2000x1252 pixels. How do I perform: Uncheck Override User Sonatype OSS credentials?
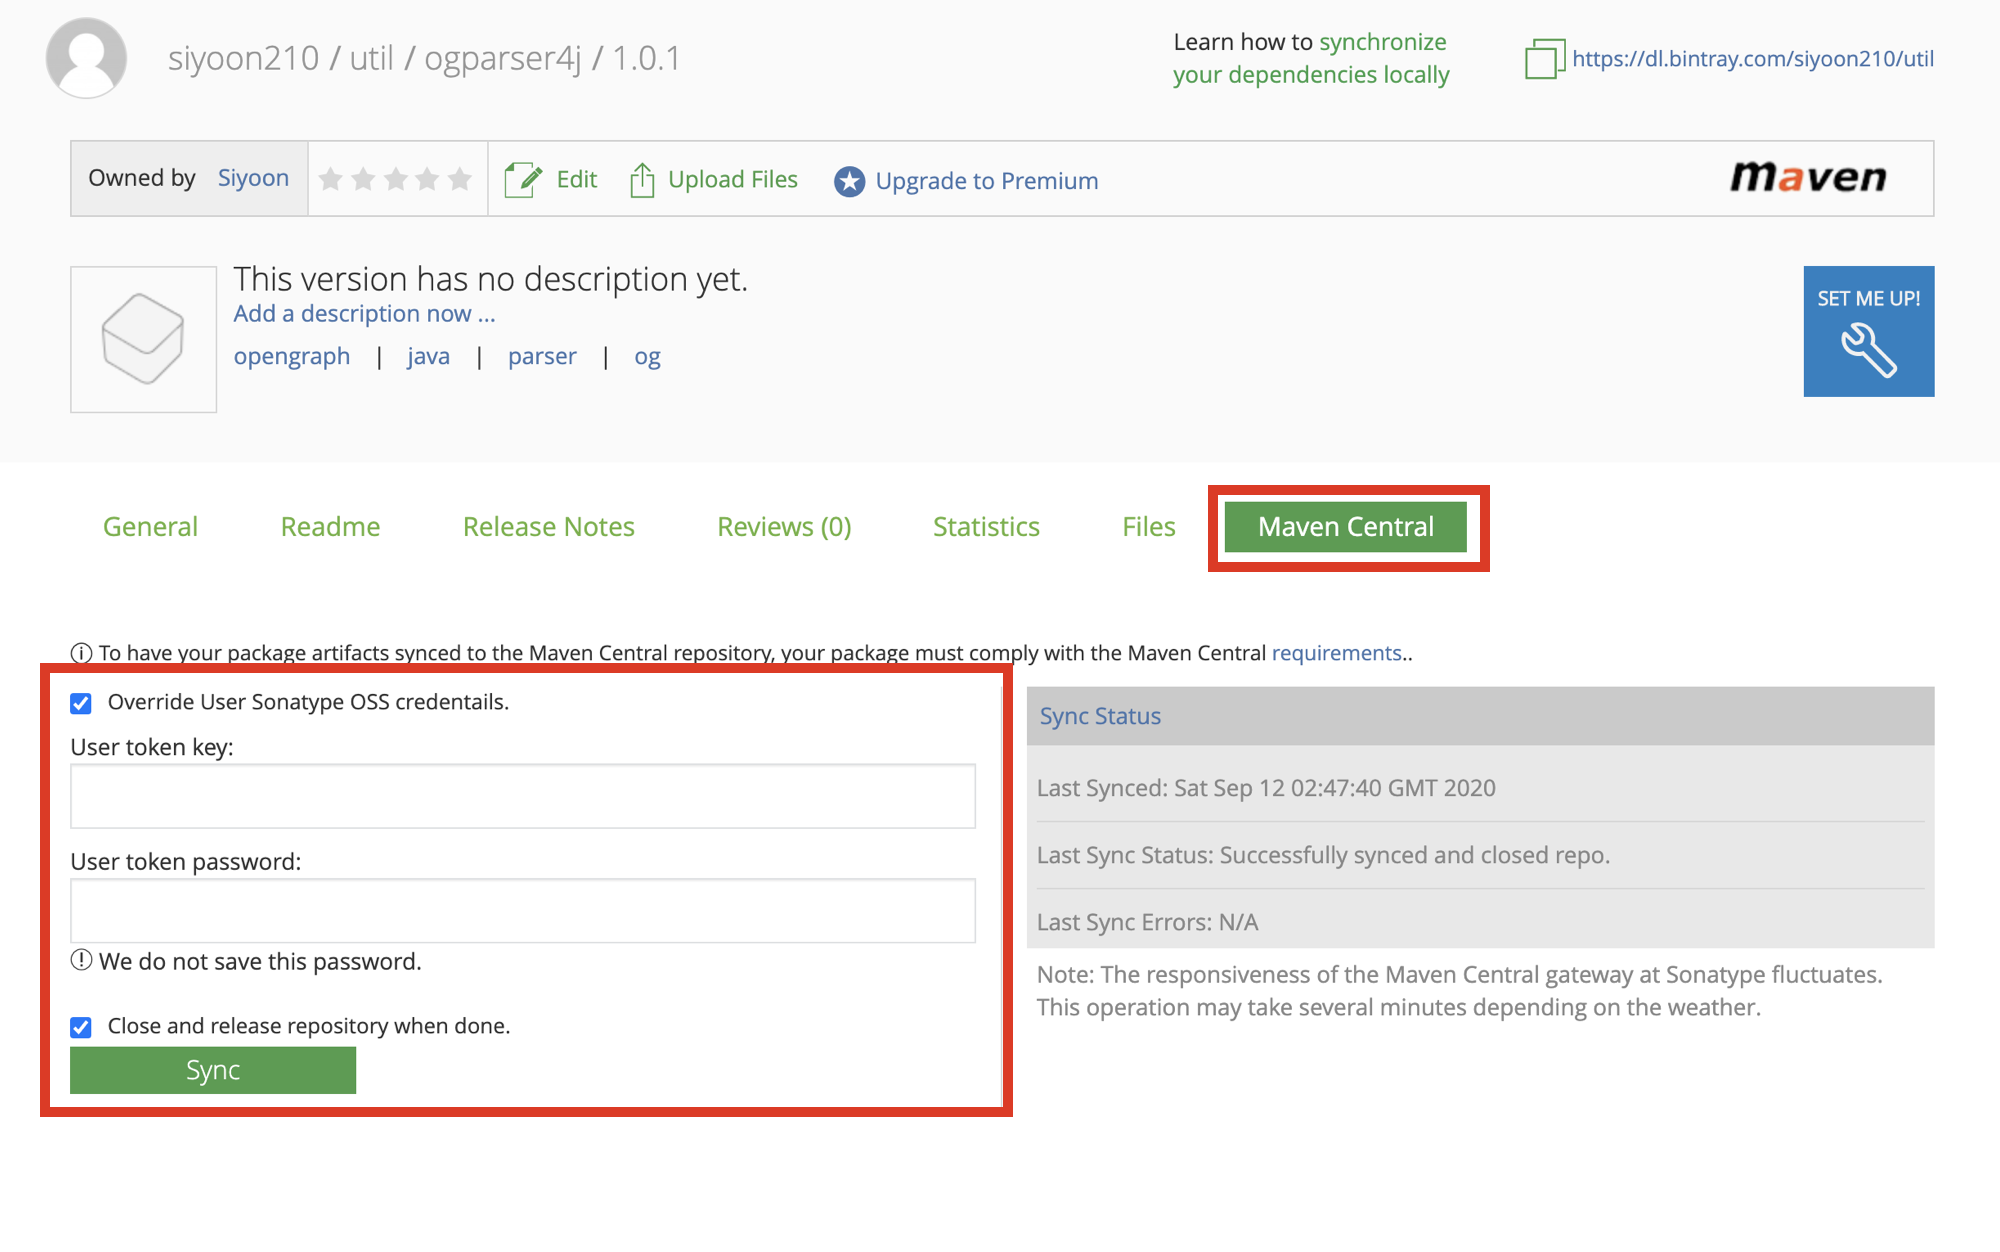coord(81,703)
